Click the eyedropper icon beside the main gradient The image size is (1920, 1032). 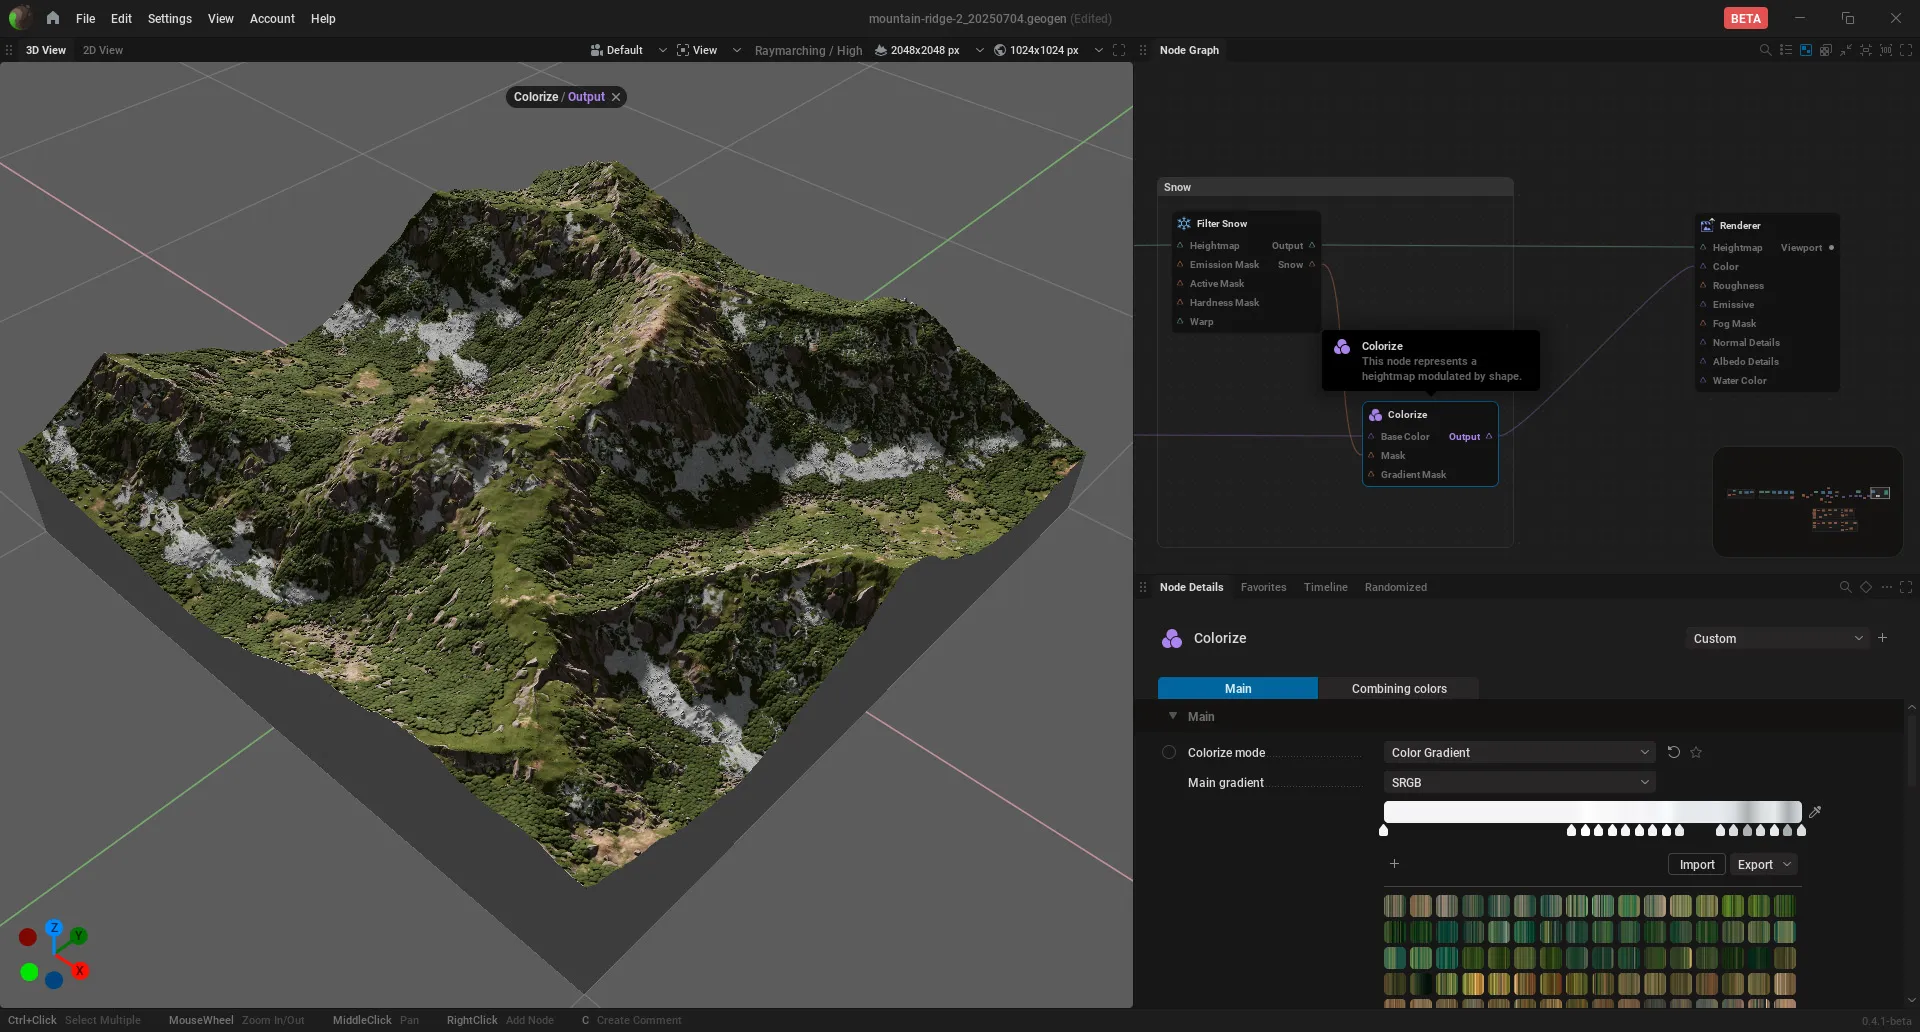click(x=1815, y=812)
